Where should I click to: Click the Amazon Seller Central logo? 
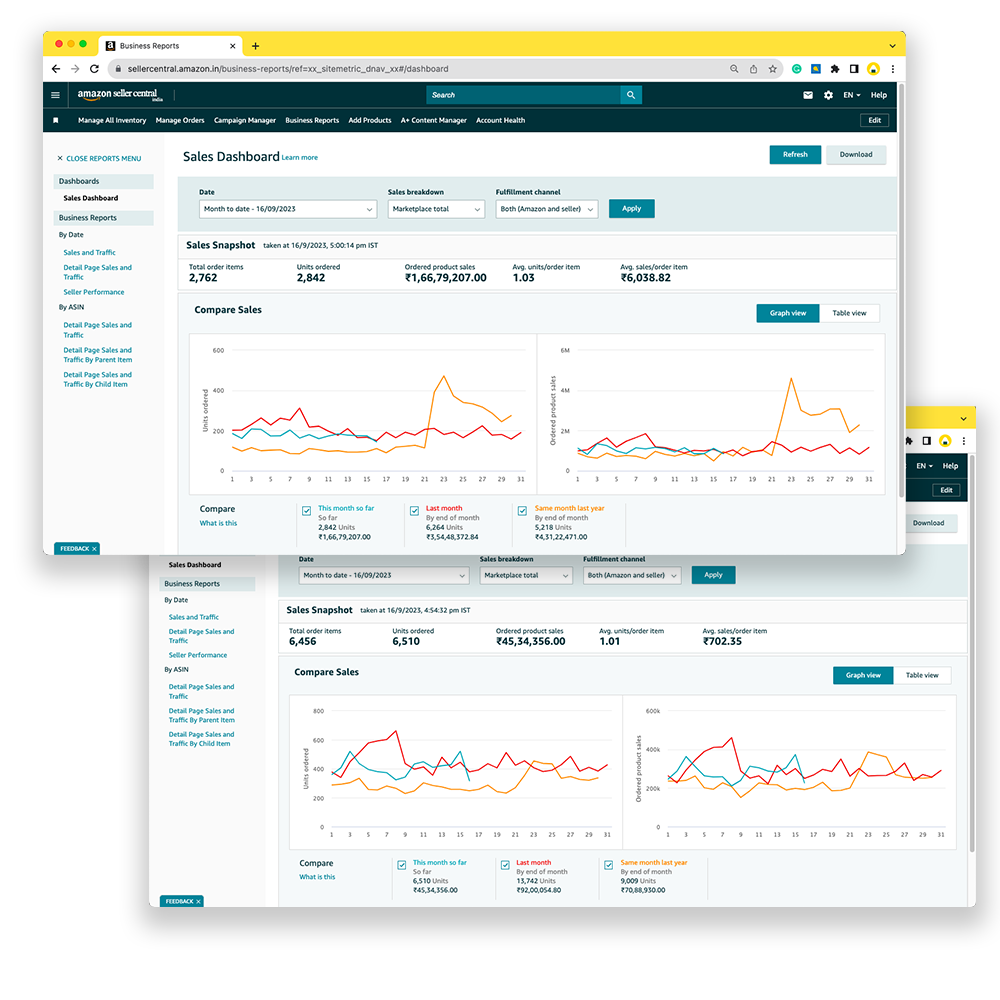click(x=120, y=95)
